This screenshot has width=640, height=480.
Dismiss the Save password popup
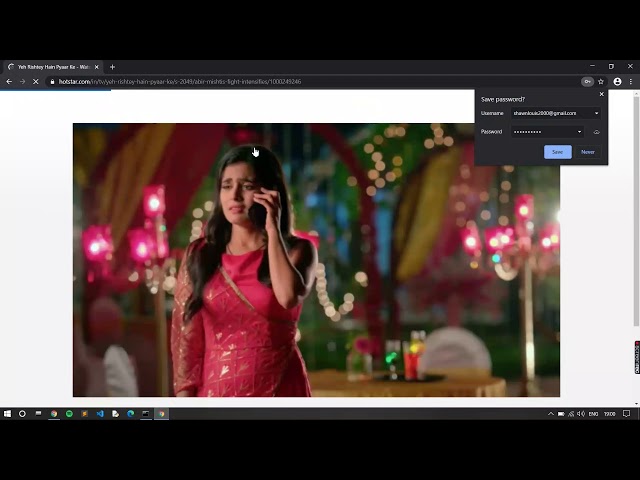point(602,94)
